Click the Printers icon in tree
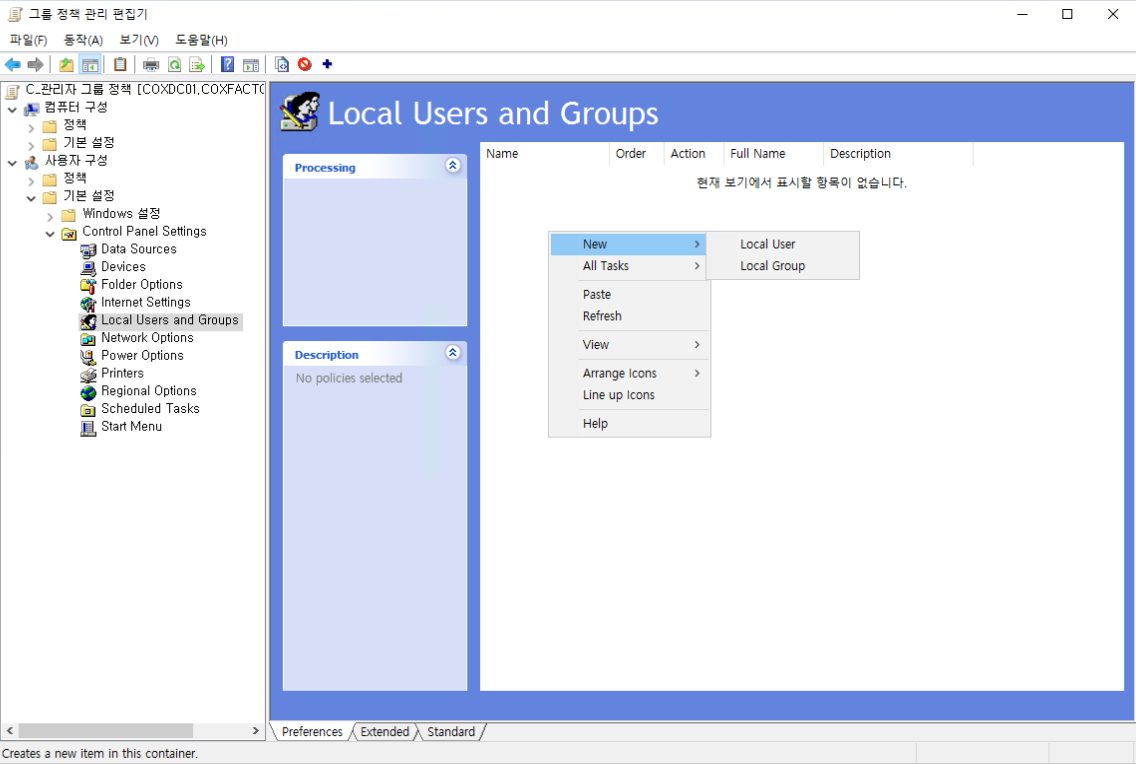1136x764 pixels. point(88,374)
